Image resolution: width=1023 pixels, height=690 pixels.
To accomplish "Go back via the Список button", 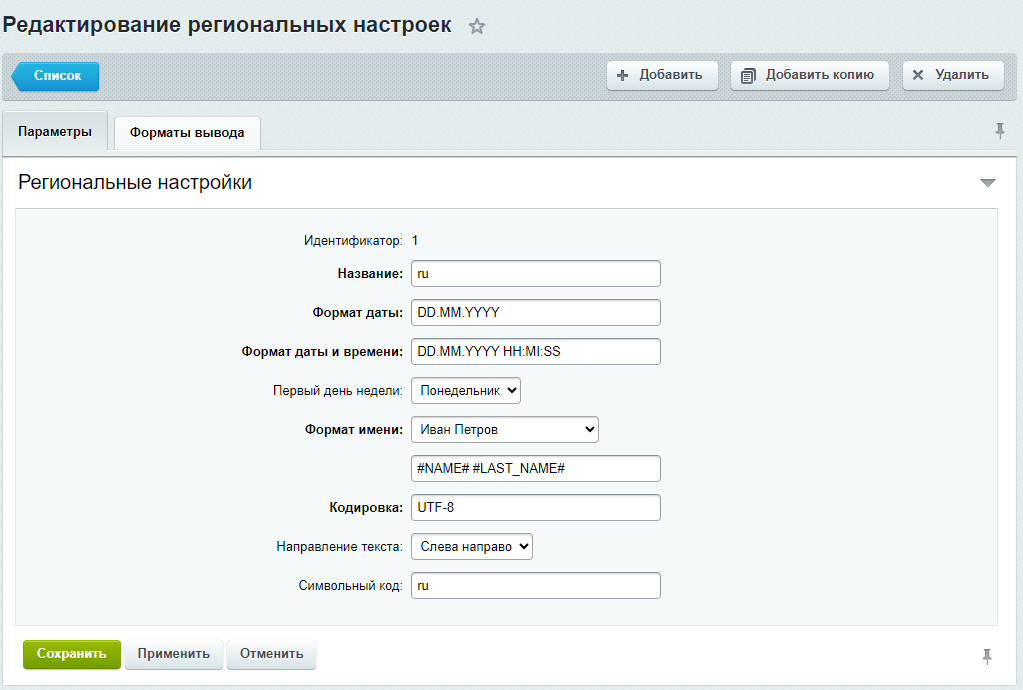I will click(x=55, y=76).
